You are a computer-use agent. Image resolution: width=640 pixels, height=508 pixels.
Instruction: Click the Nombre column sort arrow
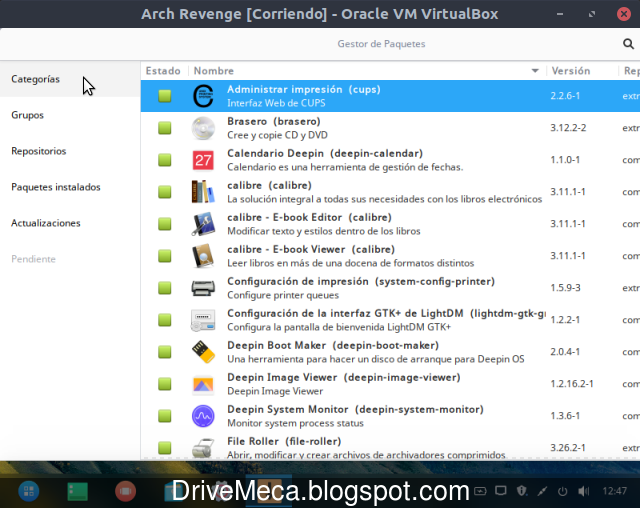(x=535, y=71)
